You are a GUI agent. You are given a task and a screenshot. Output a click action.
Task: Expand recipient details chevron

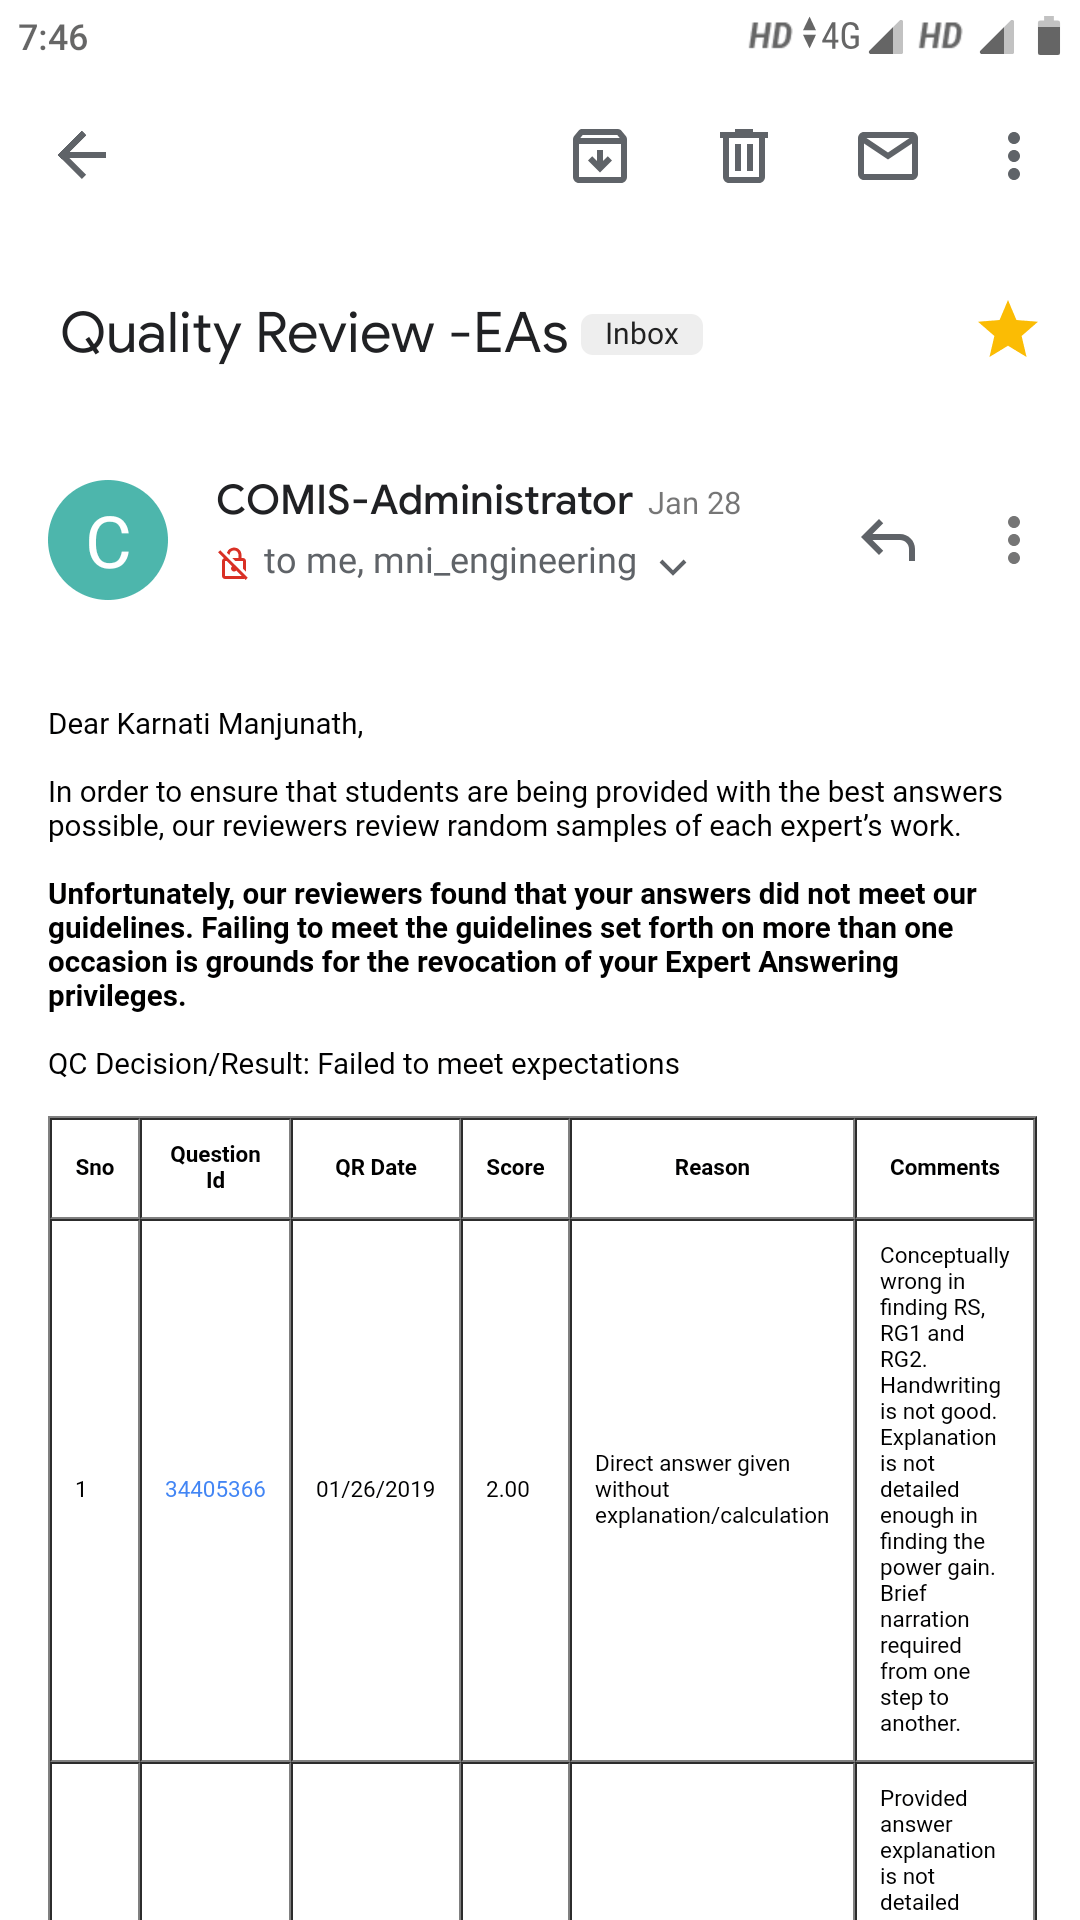[x=673, y=567]
